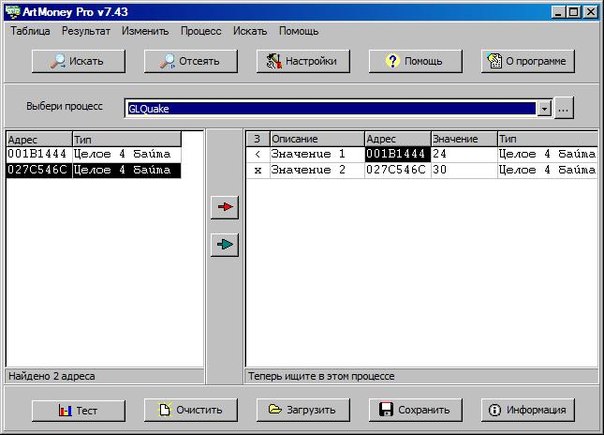Click the ellipsis browse process button
Image resolution: width=604 pixels, height=435 pixels.
point(564,108)
